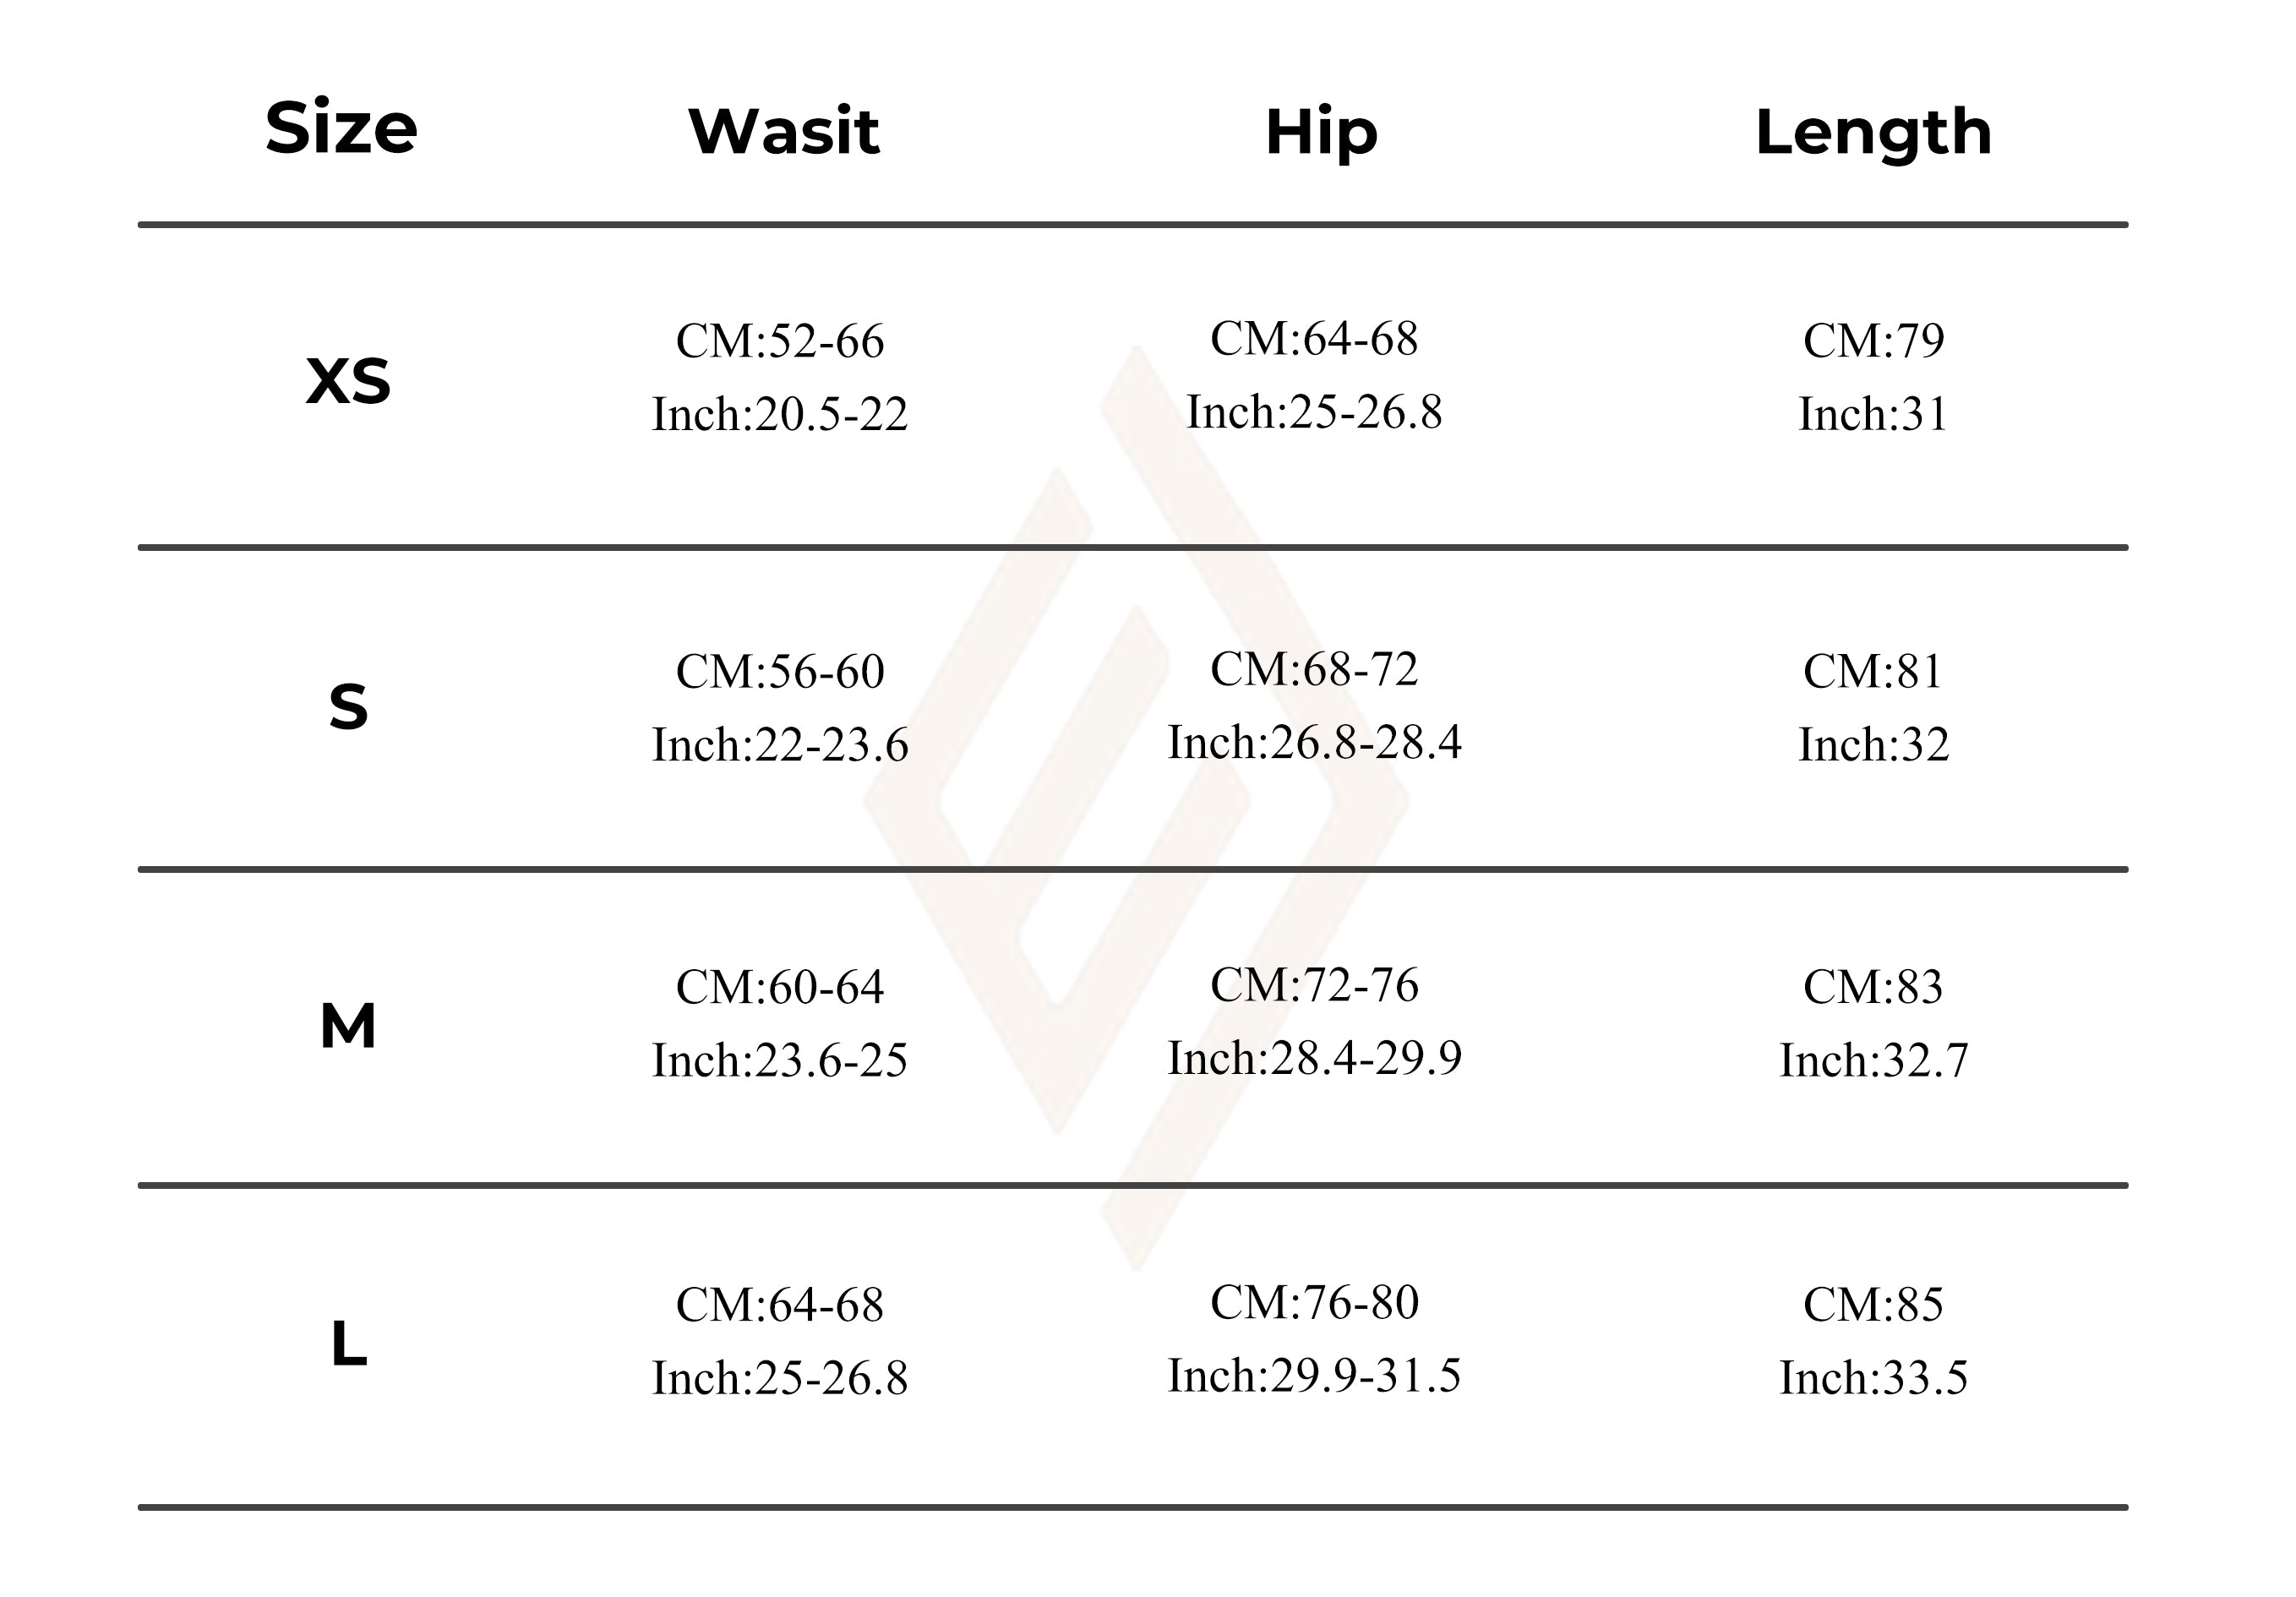Click L waist value Inch:25-26.8
The height and width of the screenshot is (1597, 2296).
(780, 1378)
